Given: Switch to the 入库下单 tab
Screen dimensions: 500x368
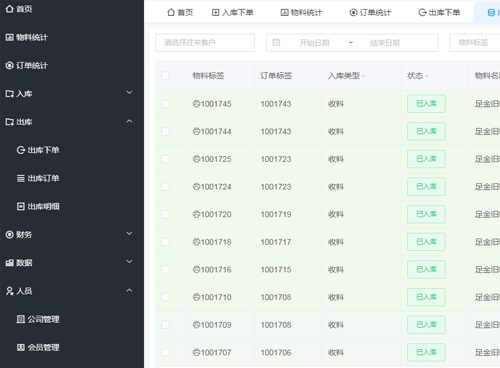Looking at the screenshot, I should coord(233,13).
